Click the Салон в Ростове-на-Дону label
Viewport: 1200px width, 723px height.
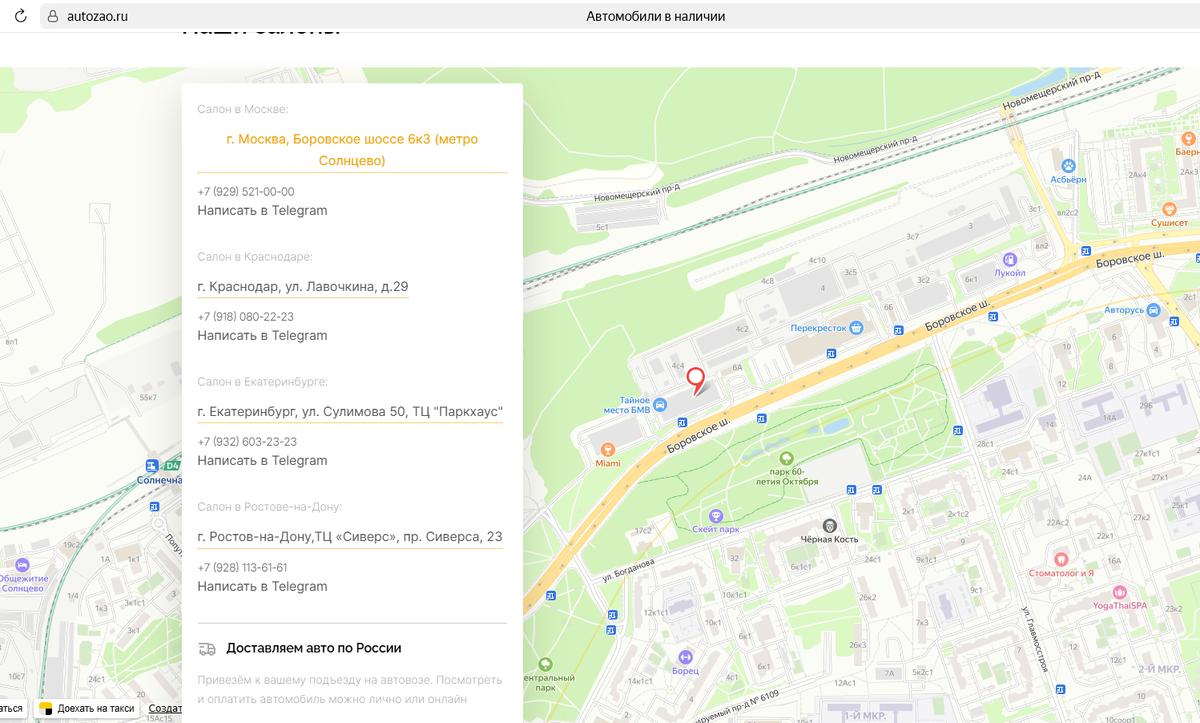pos(270,507)
